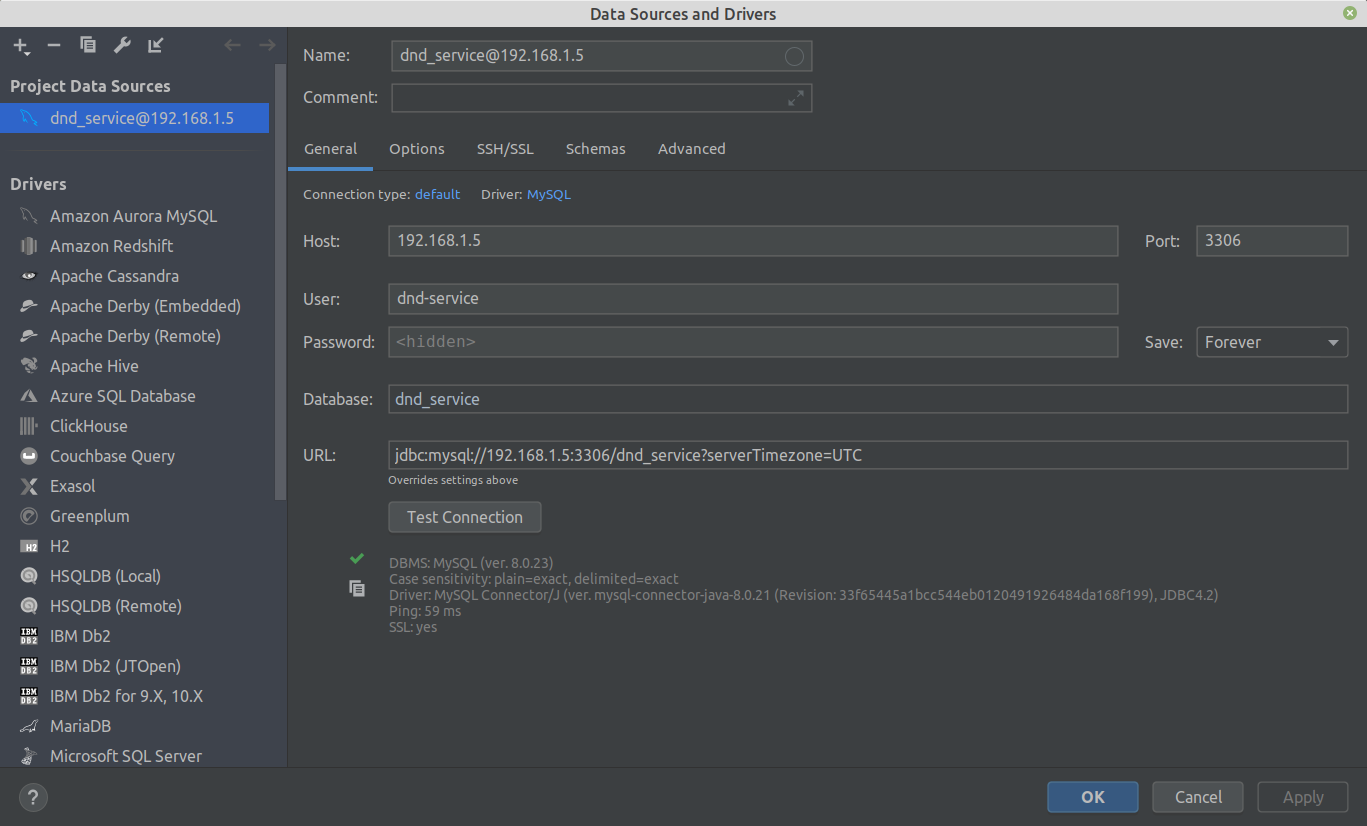Switch to the Options tab
This screenshot has height=826, width=1367.
click(417, 149)
